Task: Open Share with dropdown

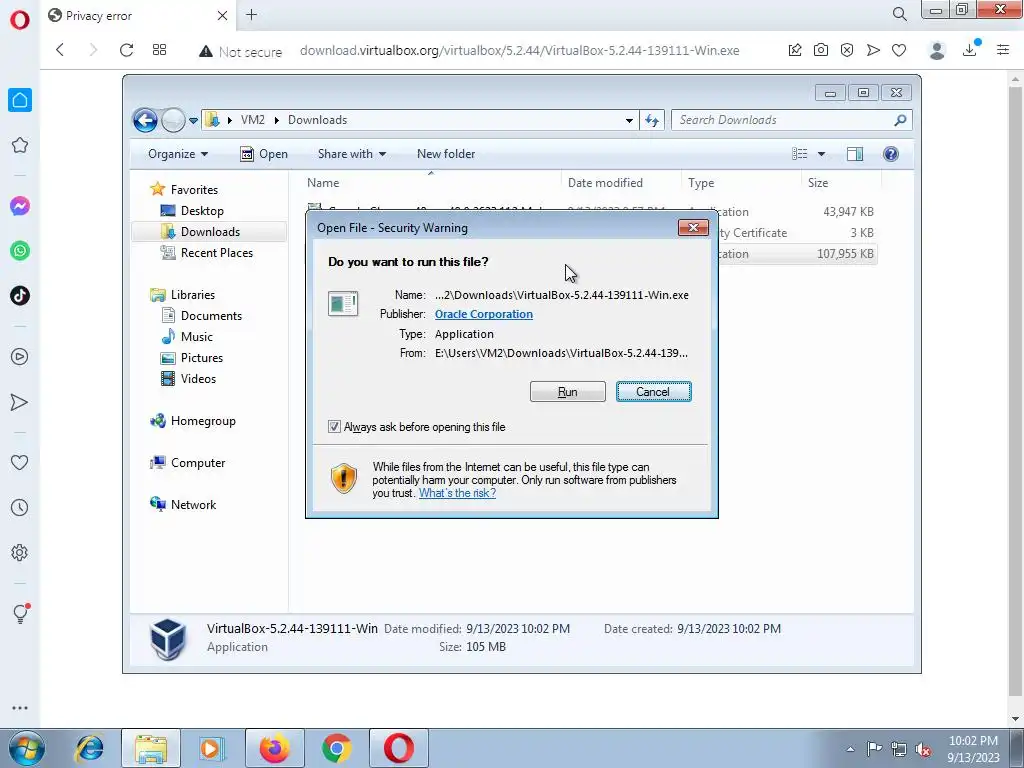Action: click(352, 154)
